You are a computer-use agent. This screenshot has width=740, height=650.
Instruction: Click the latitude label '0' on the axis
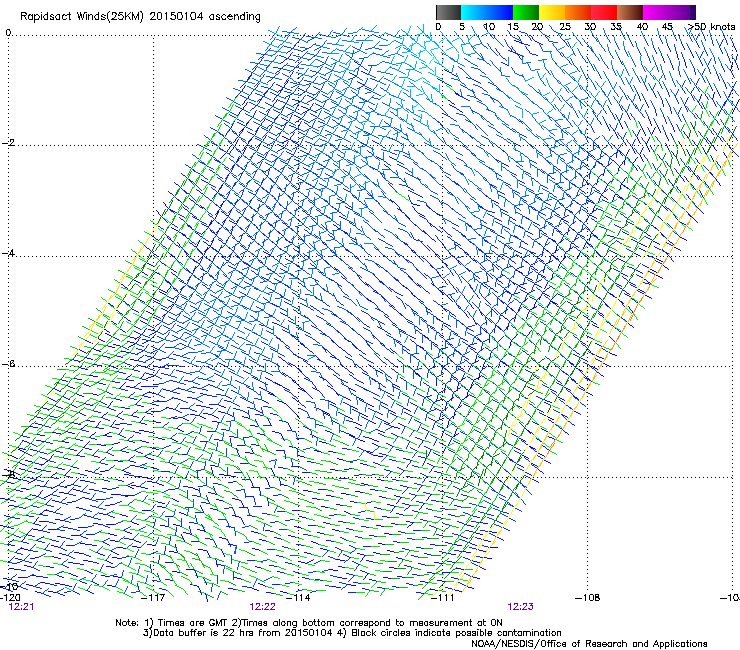point(8,33)
